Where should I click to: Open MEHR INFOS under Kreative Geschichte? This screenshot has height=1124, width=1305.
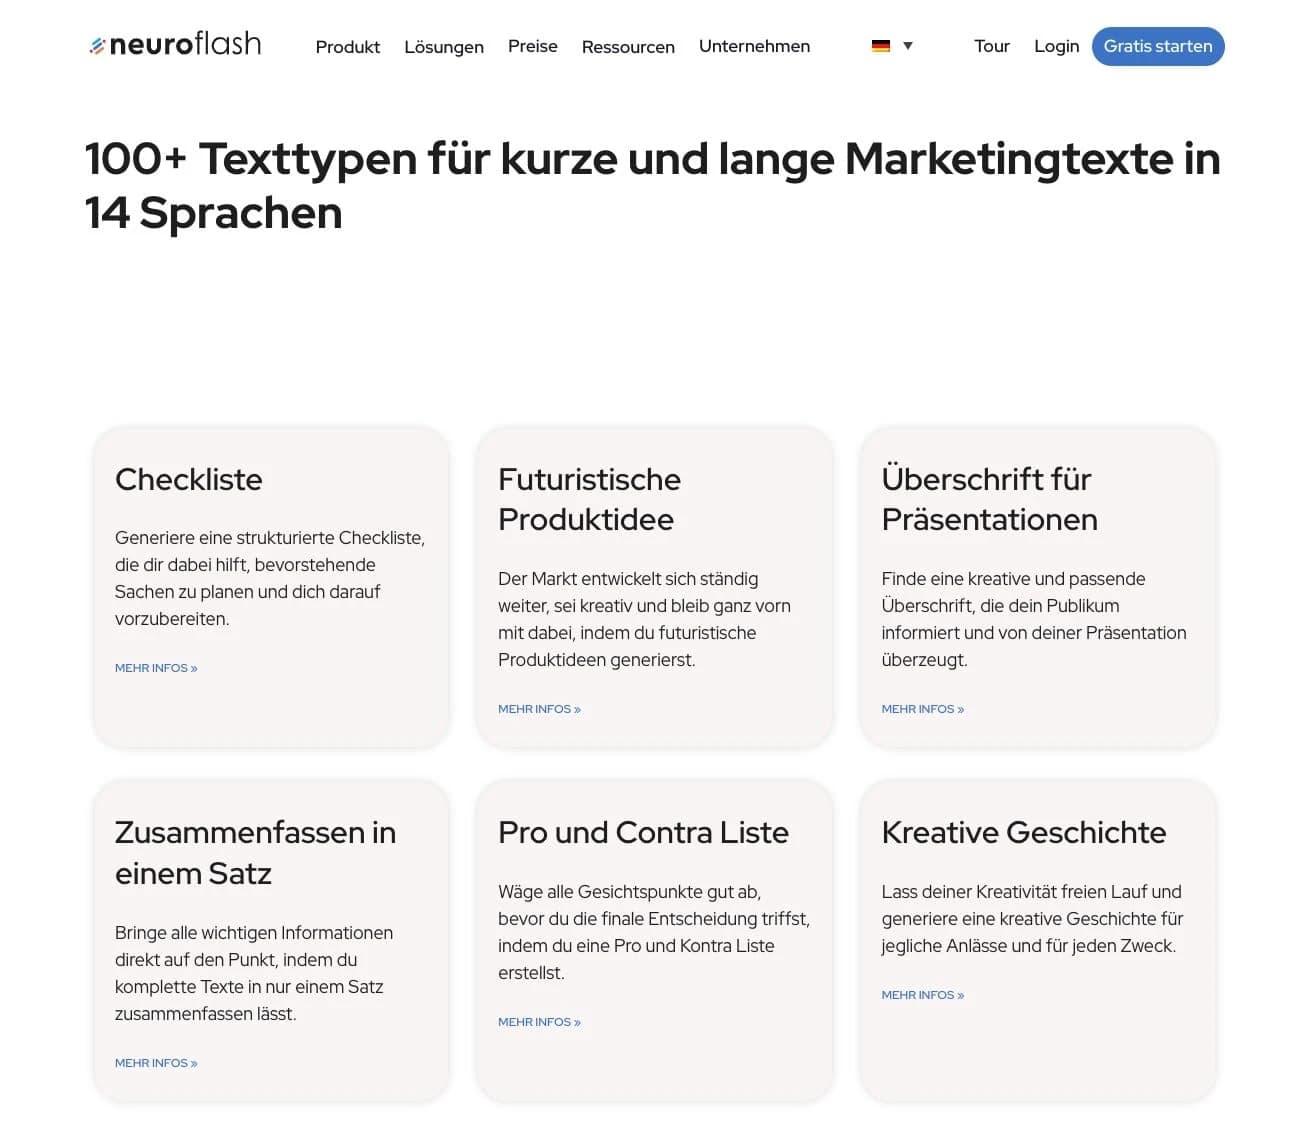922,994
